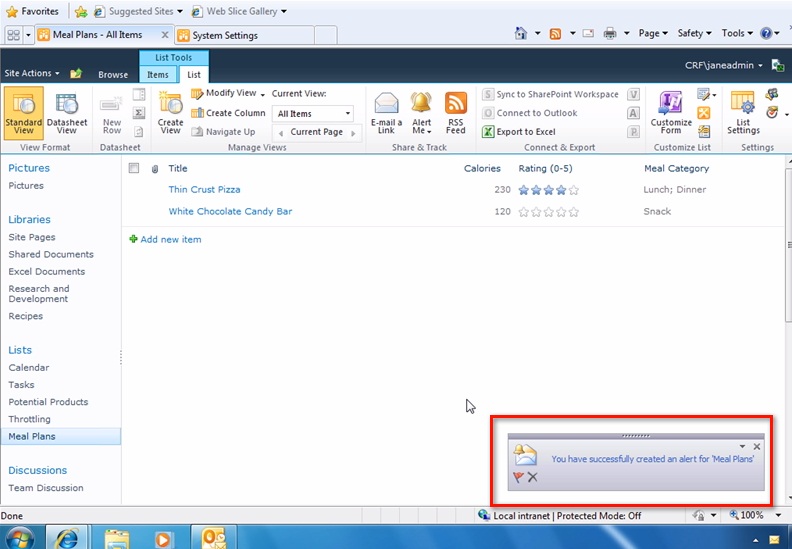Expand the Site Actions menu

(x=32, y=73)
